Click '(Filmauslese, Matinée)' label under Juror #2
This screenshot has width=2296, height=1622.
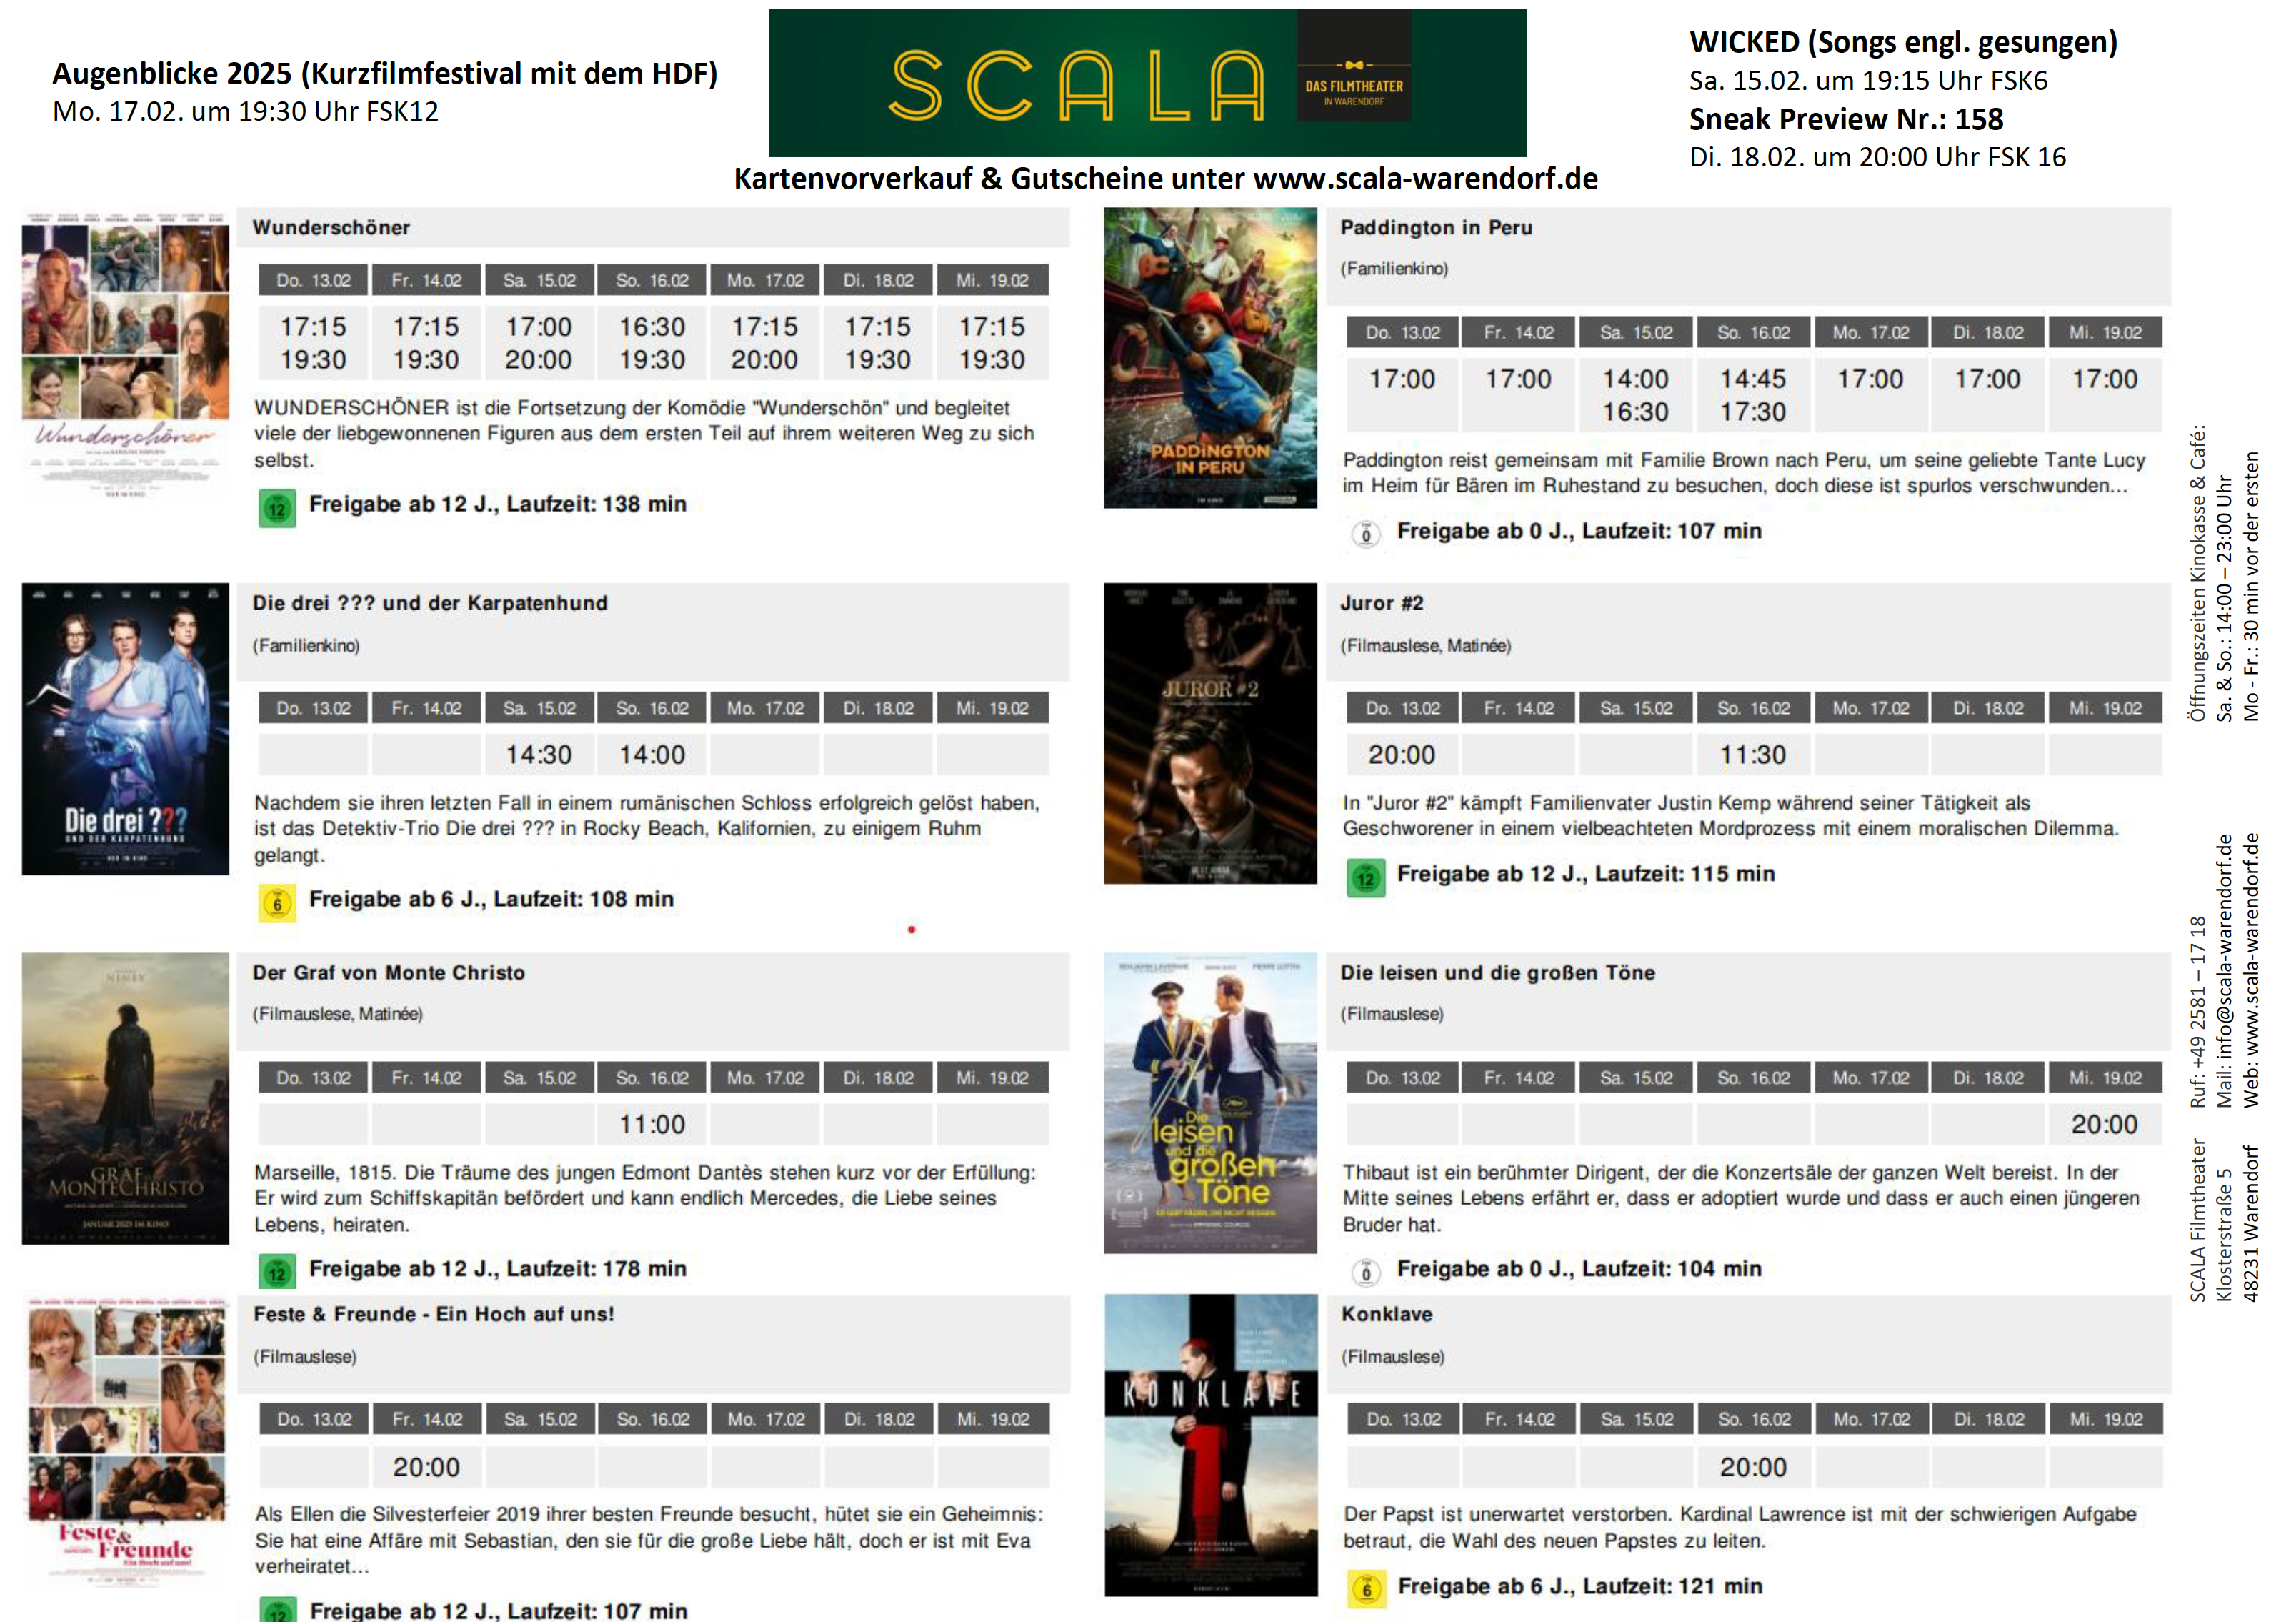[1425, 647]
